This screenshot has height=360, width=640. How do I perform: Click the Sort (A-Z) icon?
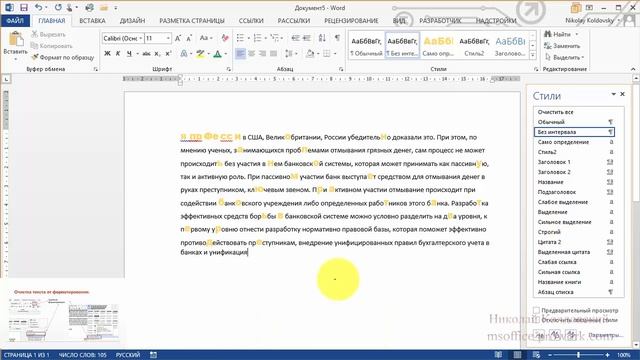pos(322,38)
